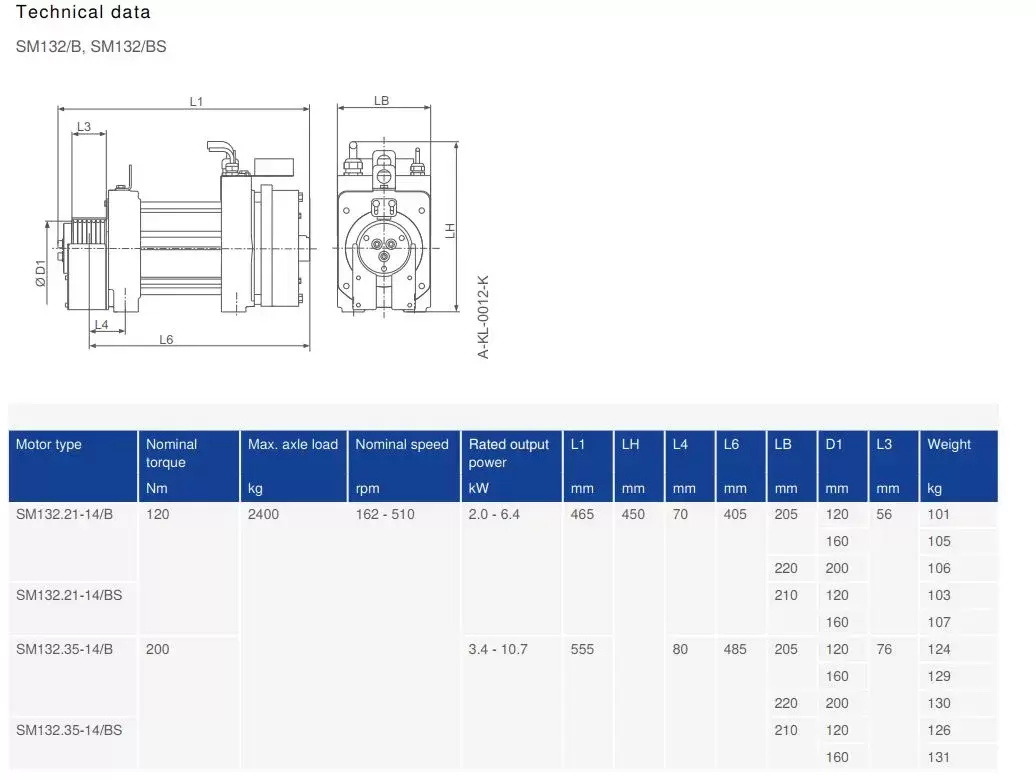
Task: Click the weight value "106"
Action: 939,569
